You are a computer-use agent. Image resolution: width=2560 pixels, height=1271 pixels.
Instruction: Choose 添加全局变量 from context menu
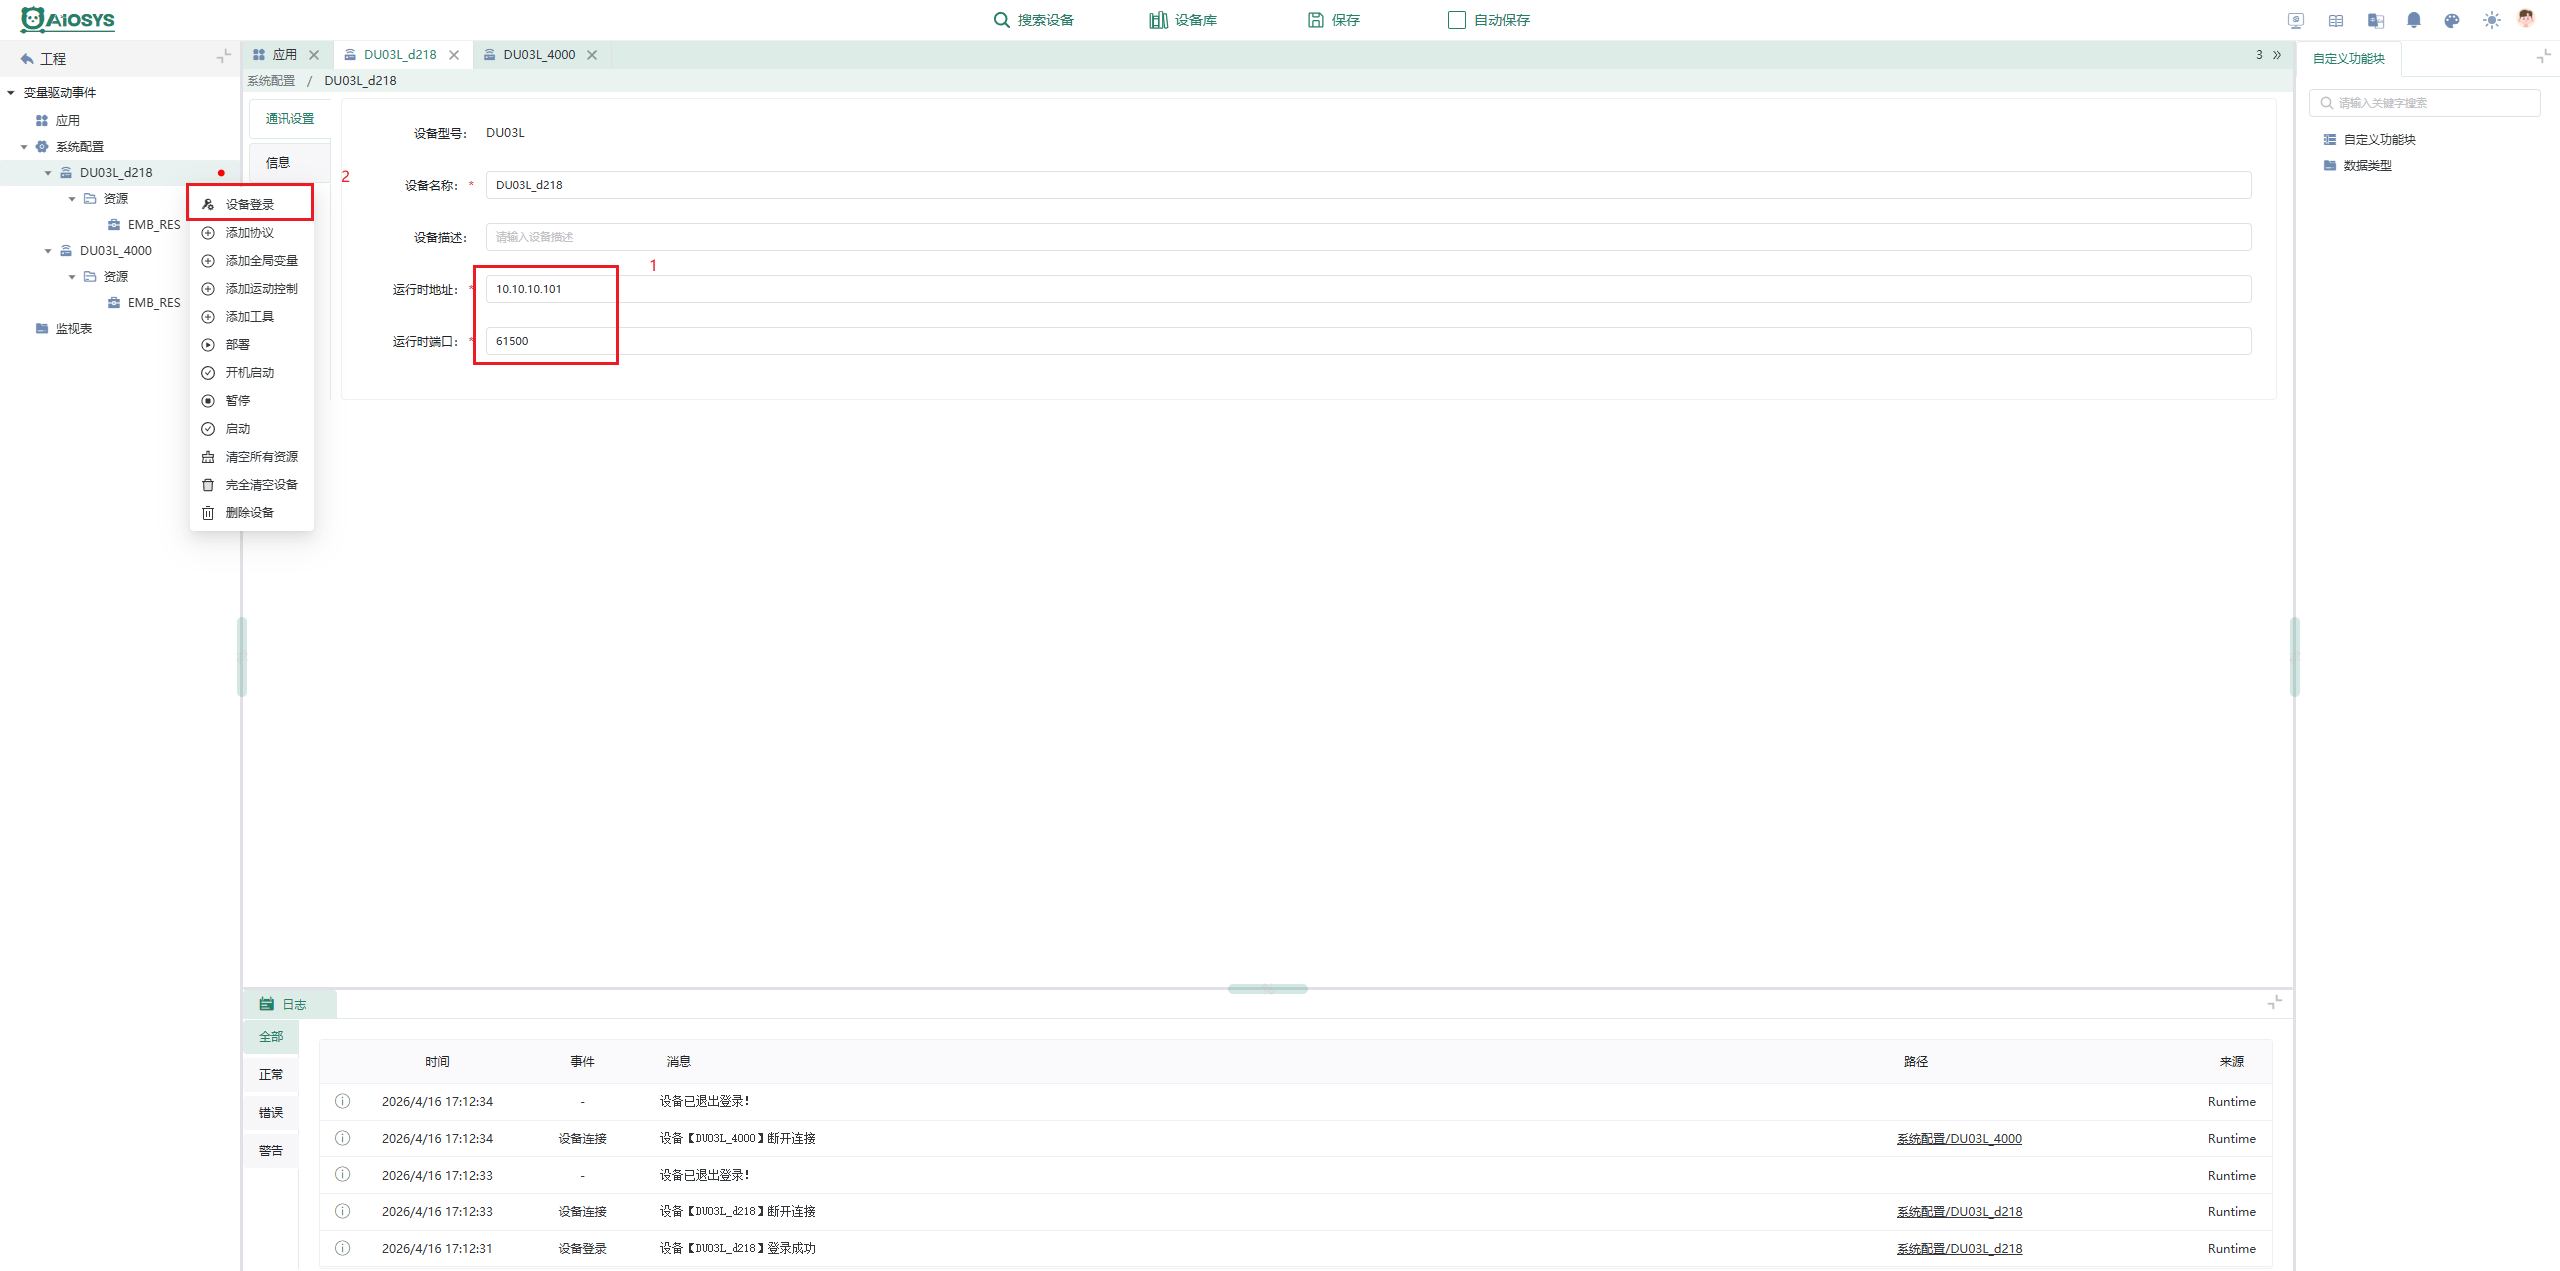click(251, 261)
